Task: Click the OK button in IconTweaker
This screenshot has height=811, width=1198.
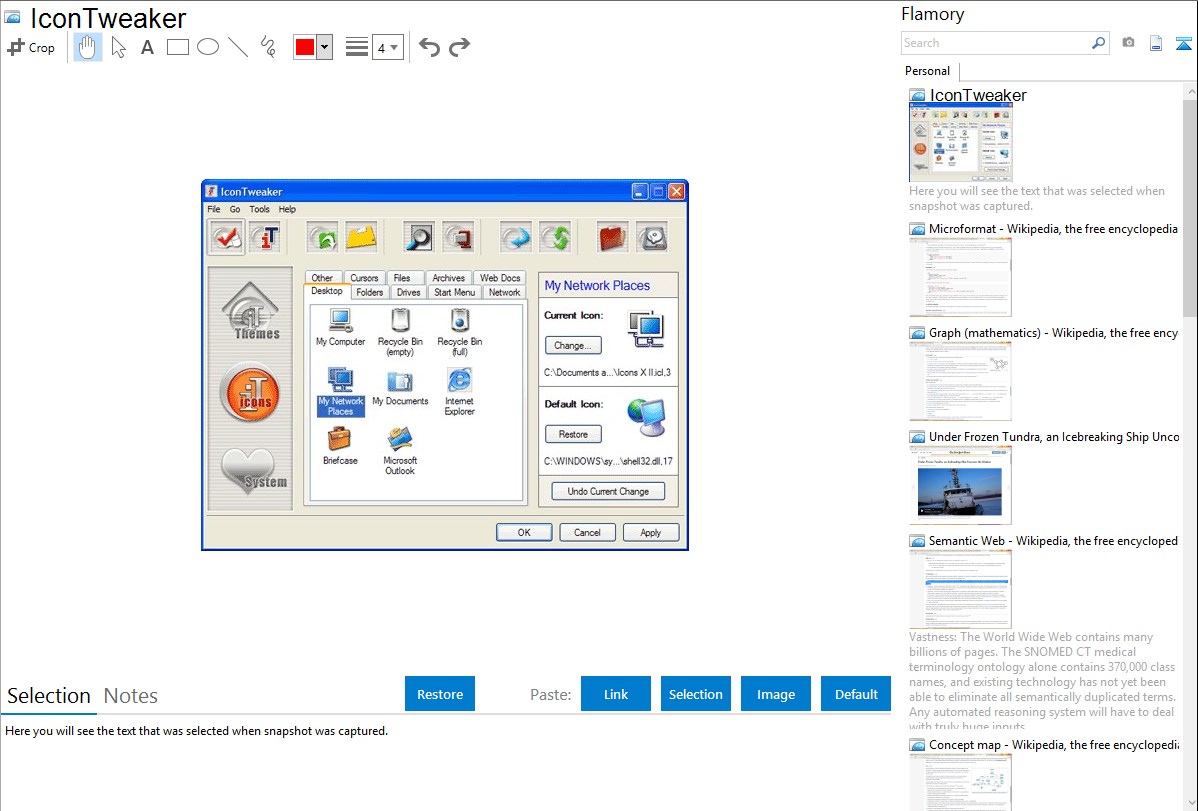Action: pos(524,532)
